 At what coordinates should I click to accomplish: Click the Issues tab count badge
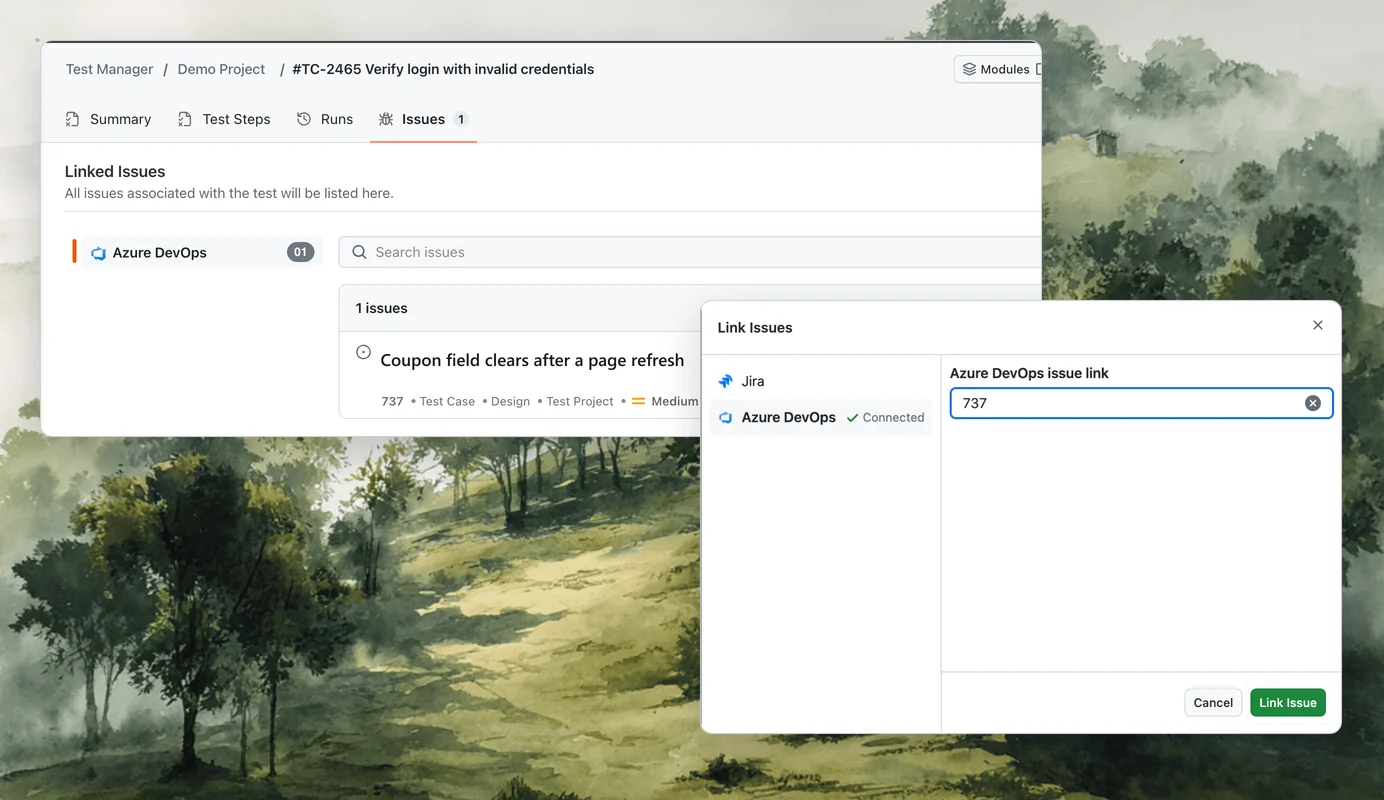461,119
